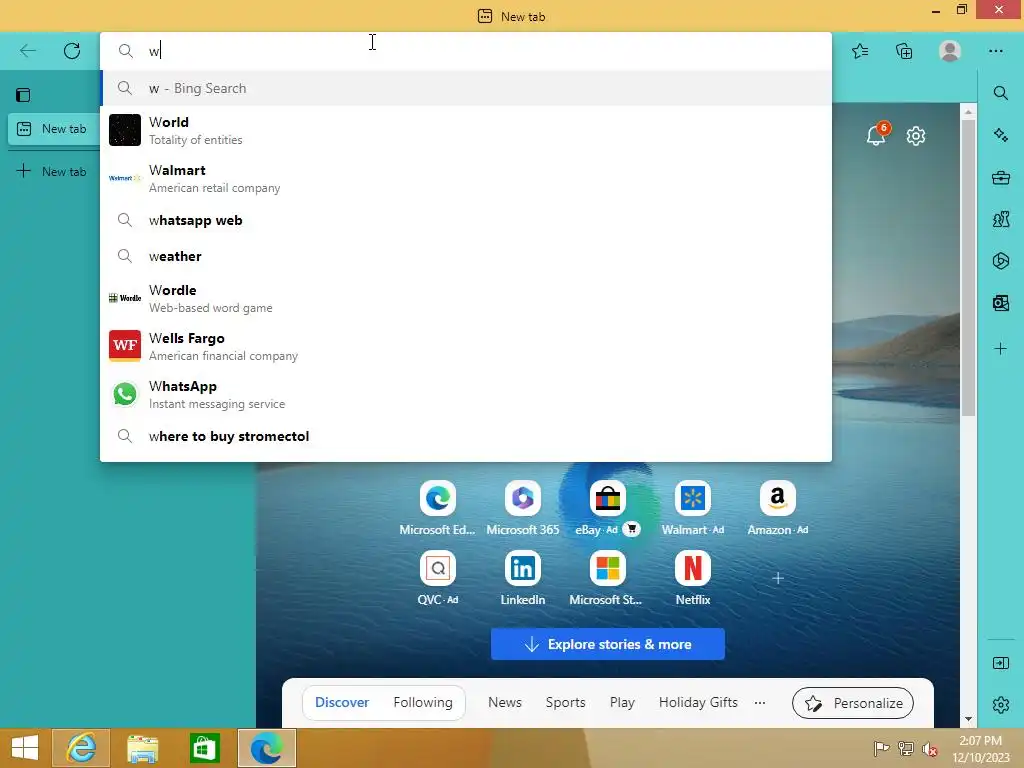The width and height of the screenshot is (1024, 768).
Task: Click Personalize button
Action: (x=853, y=703)
